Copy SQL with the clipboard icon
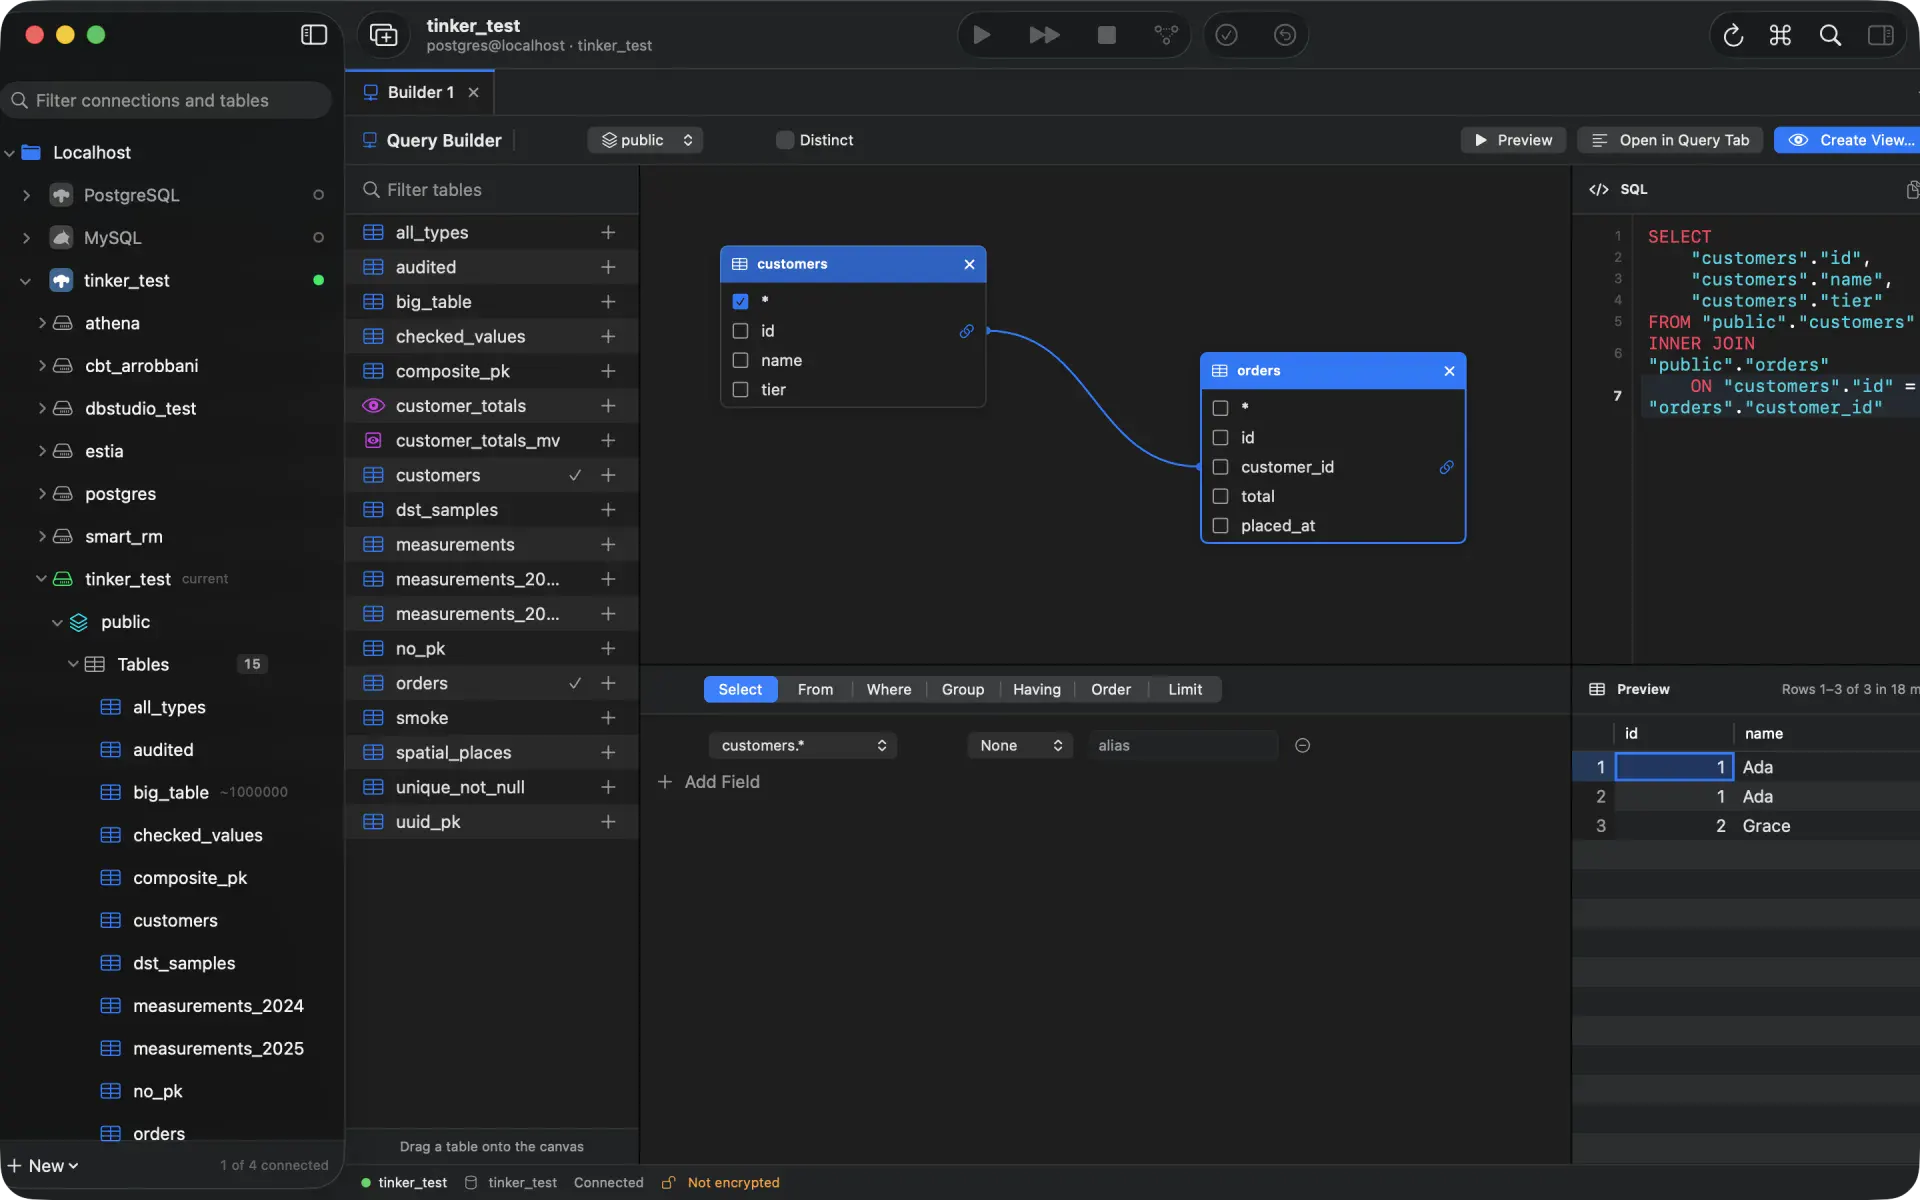Screen dimensions: 1920x1200 point(1912,189)
